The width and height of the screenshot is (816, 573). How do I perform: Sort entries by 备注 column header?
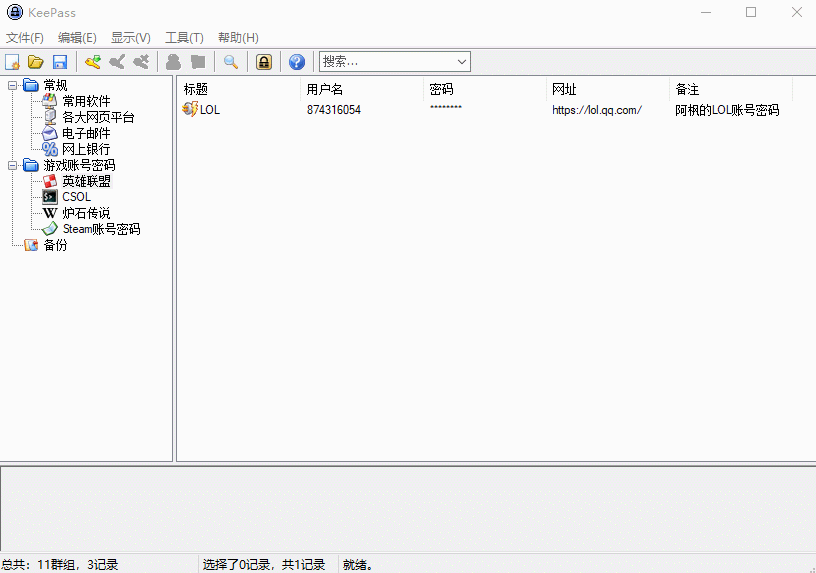tap(731, 89)
